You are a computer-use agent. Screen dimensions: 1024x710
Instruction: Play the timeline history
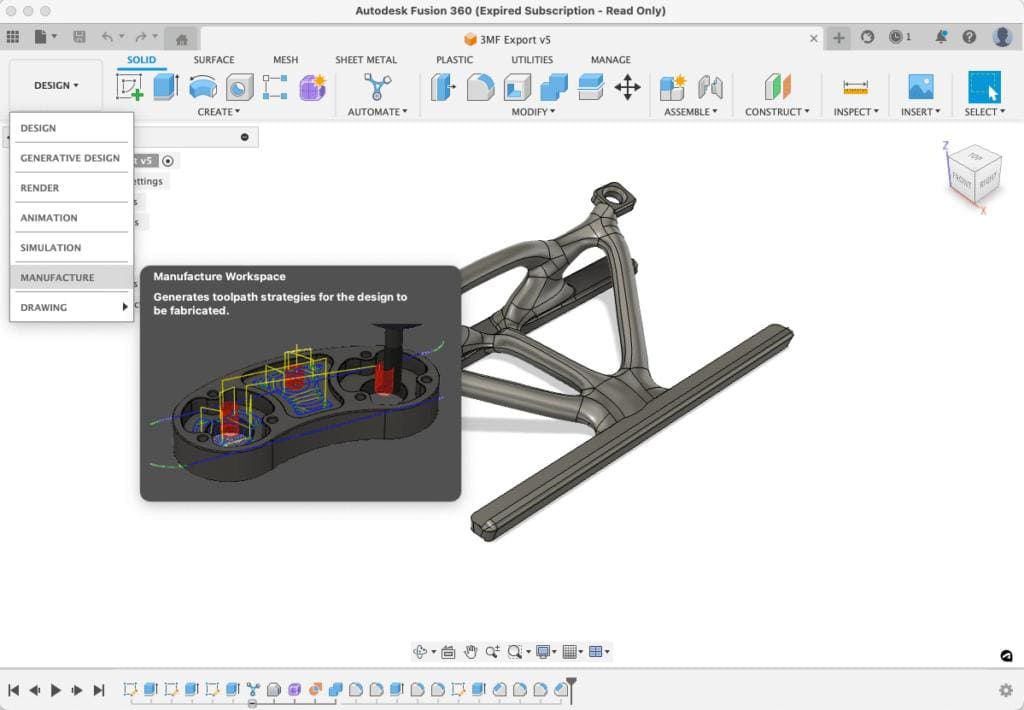(x=56, y=690)
